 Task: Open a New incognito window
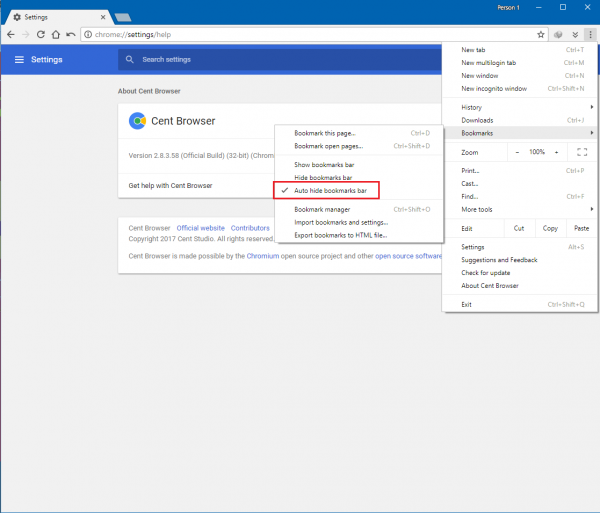[520, 88]
